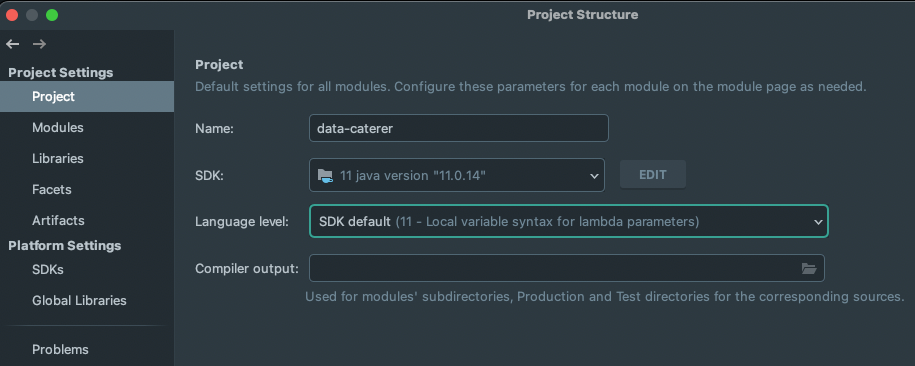This screenshot has width=915, height=366.
Task: Click the yellow minimize window button
Action: point(32,15)
